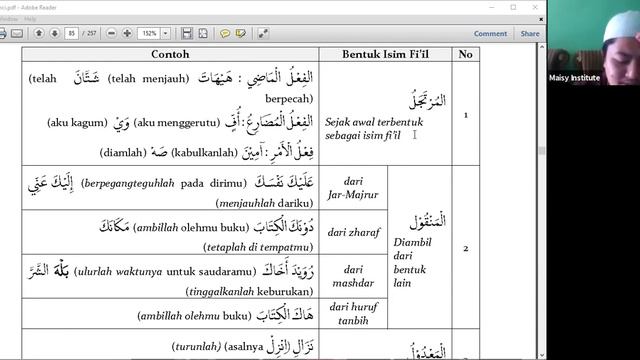This screenshot has height=360, width=640.
Task: Click the page number field showing 85
Action: (x=71, y=33)
